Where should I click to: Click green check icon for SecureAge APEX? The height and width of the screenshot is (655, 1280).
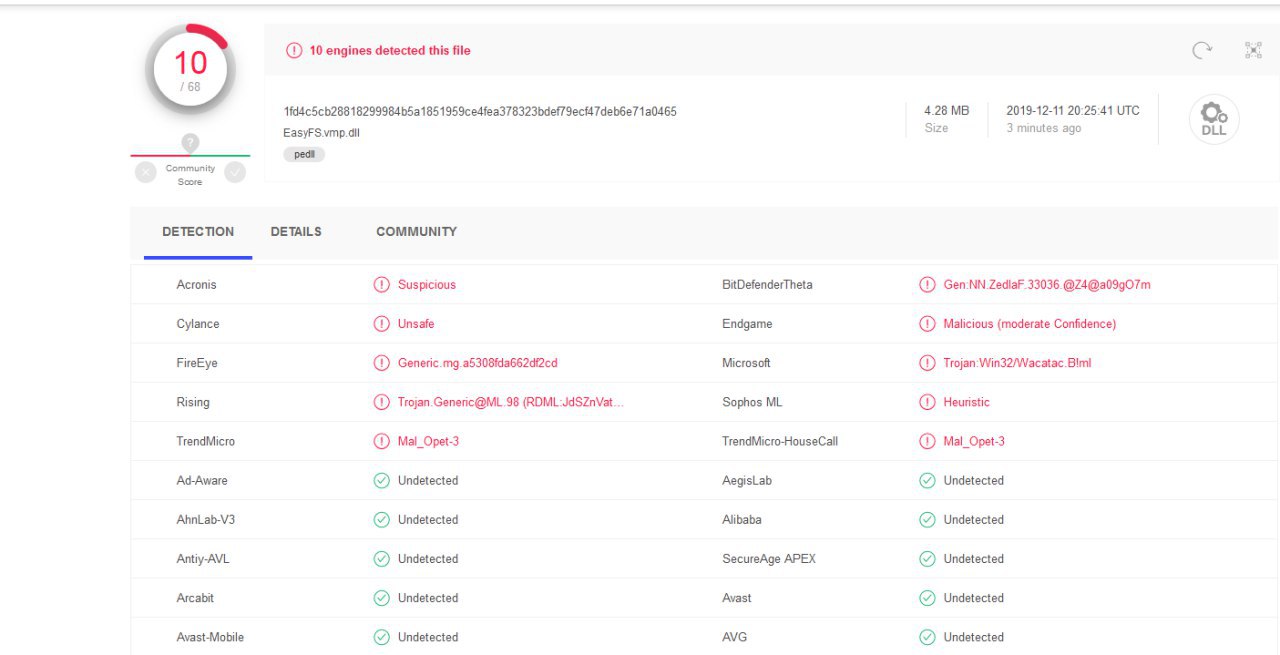tap(927, 559)
